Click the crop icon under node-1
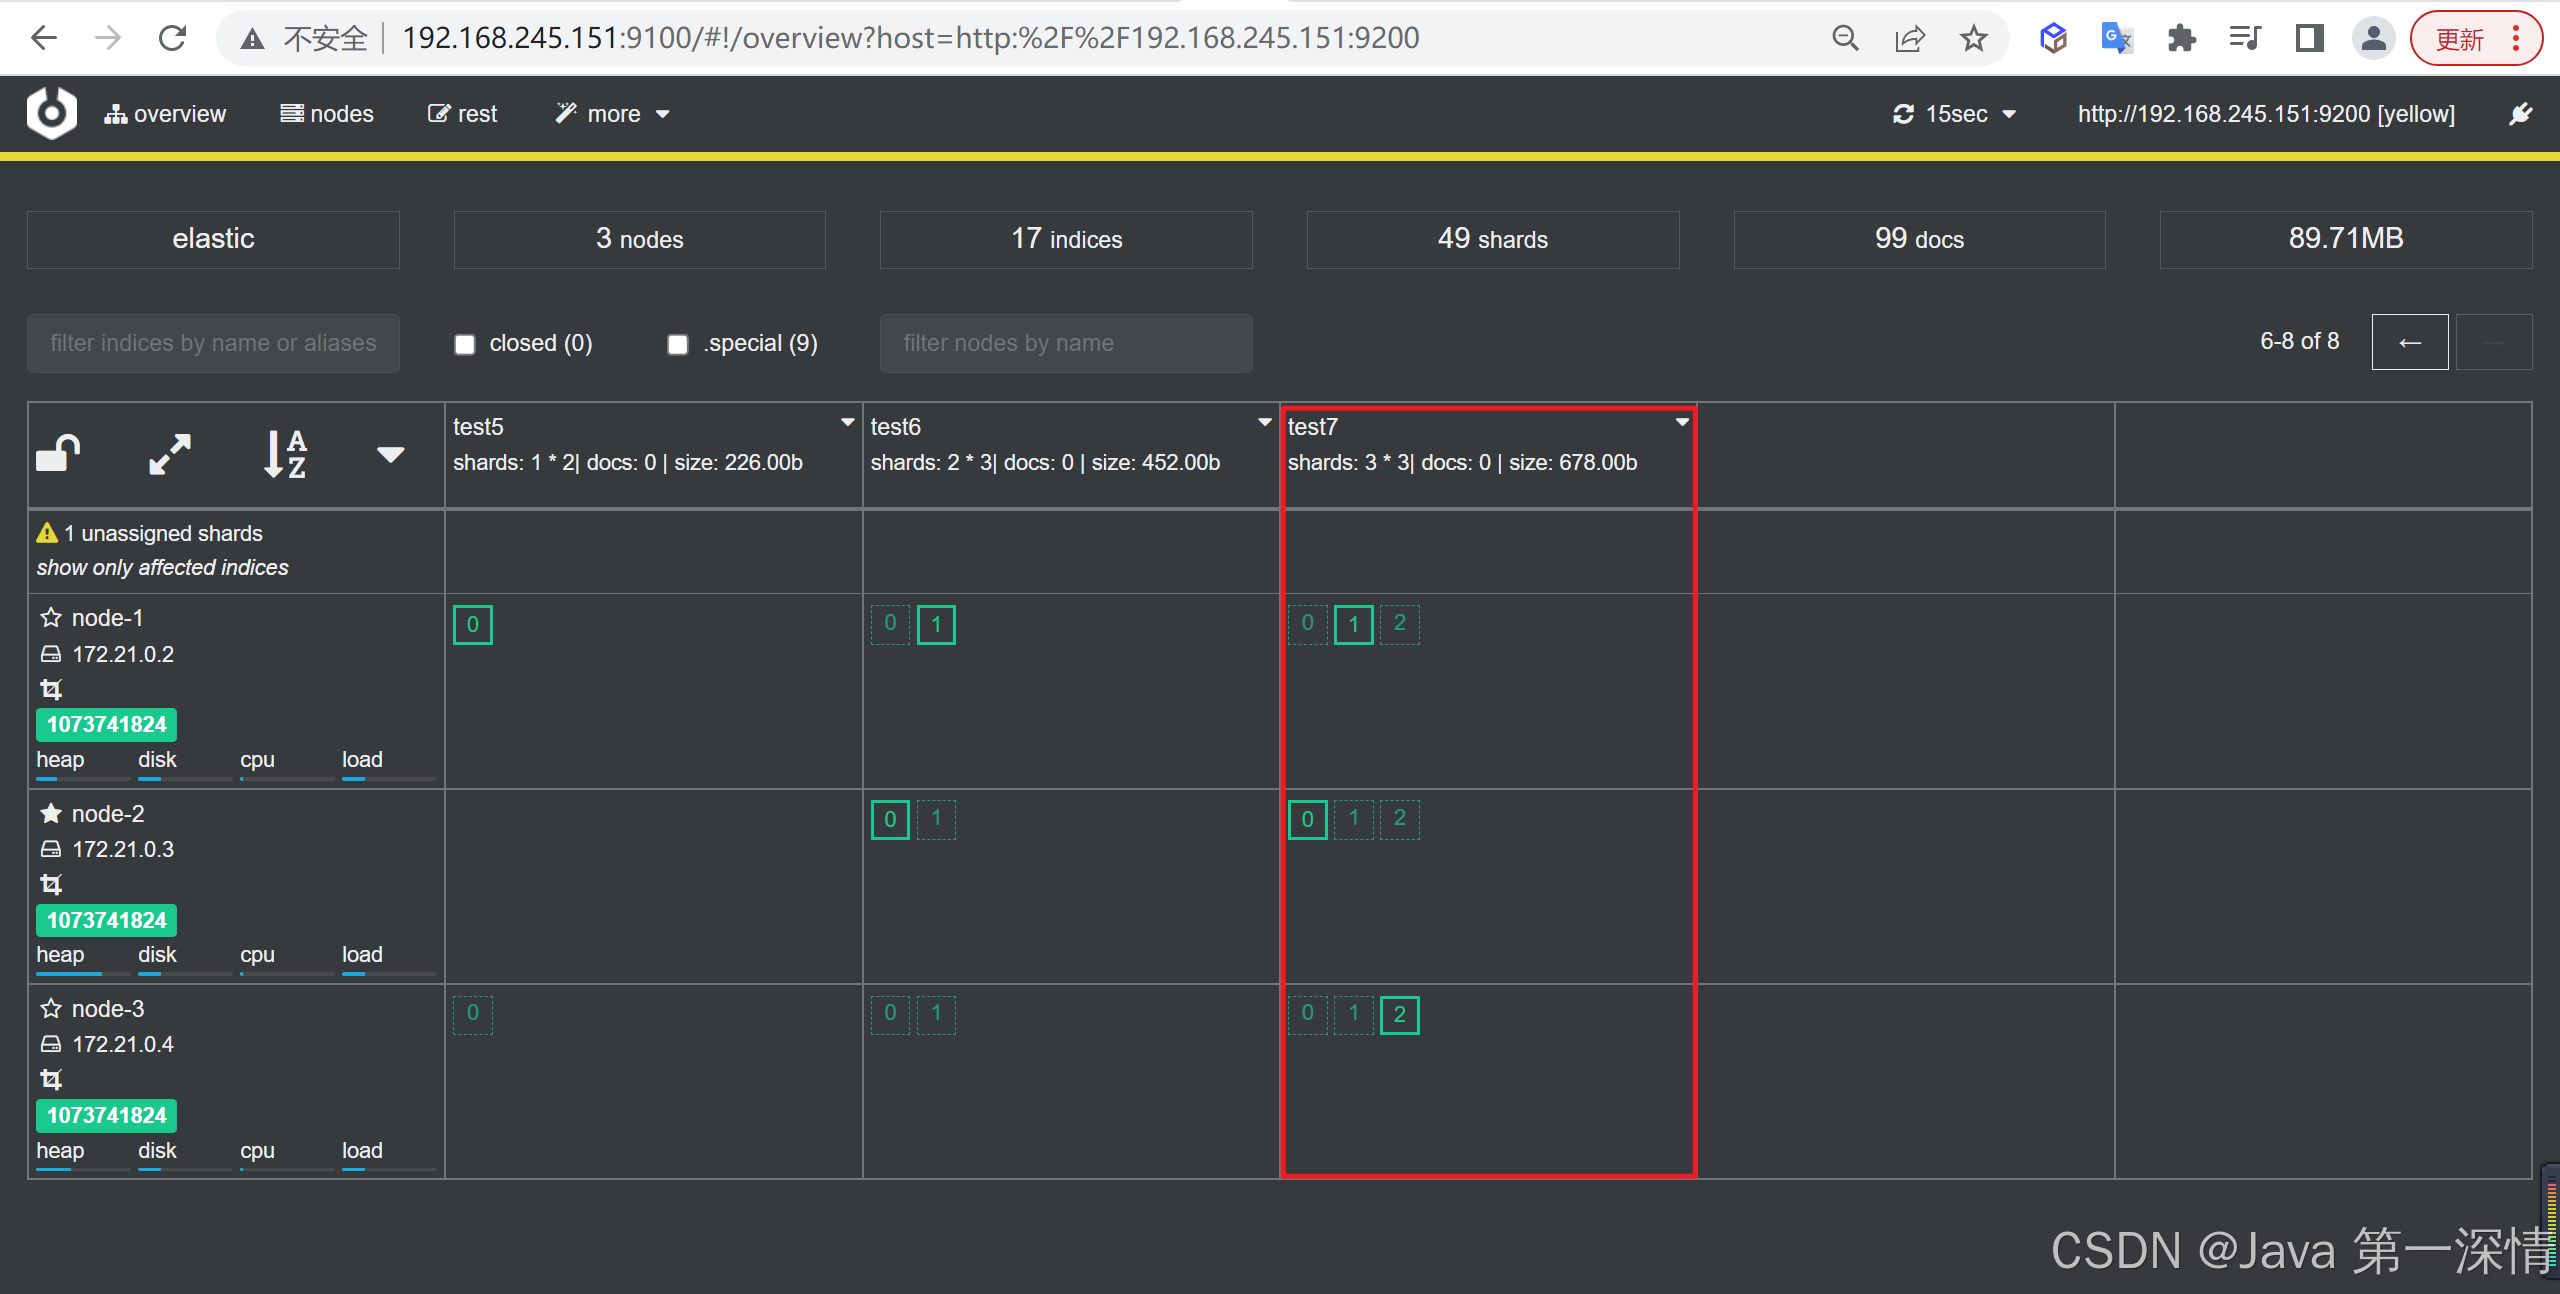The height and width of the screenshot is (1294, 2560). [x=51, y=689]
